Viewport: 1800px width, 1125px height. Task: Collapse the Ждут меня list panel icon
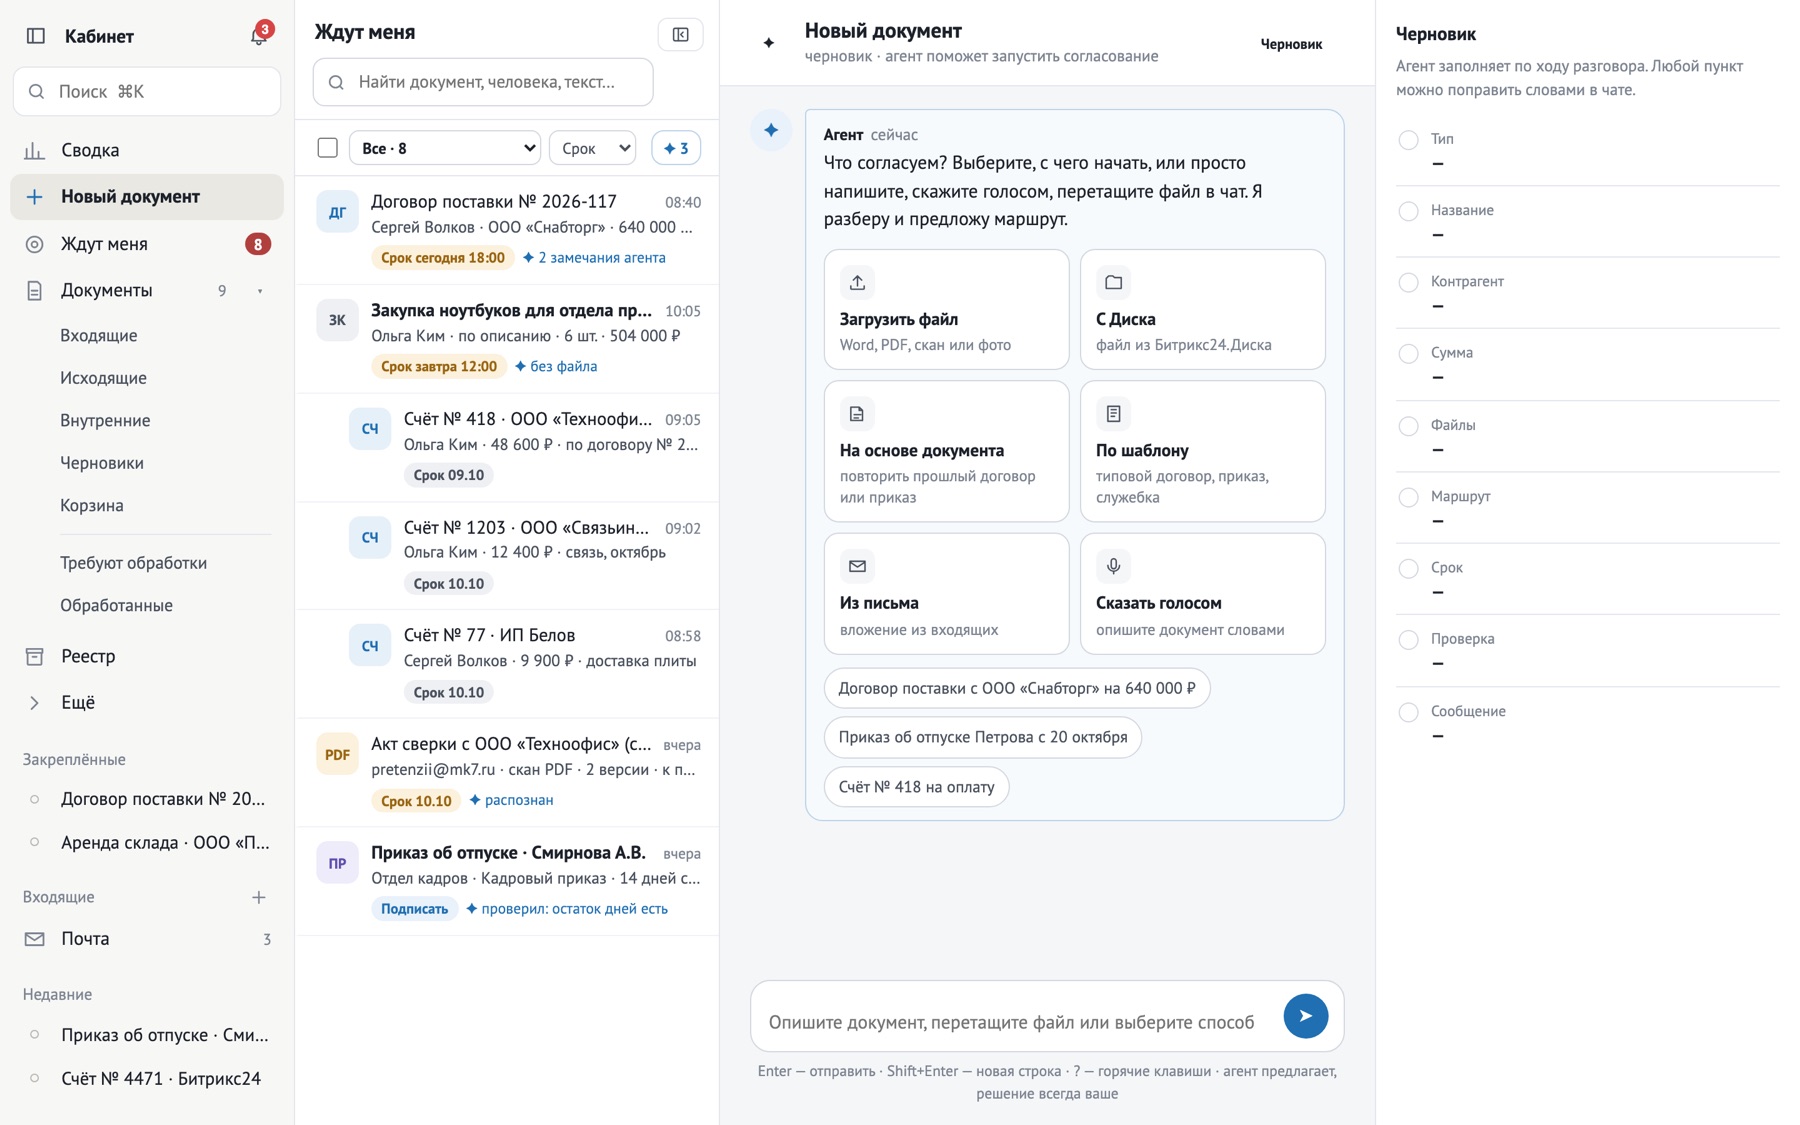pos(680,35)
